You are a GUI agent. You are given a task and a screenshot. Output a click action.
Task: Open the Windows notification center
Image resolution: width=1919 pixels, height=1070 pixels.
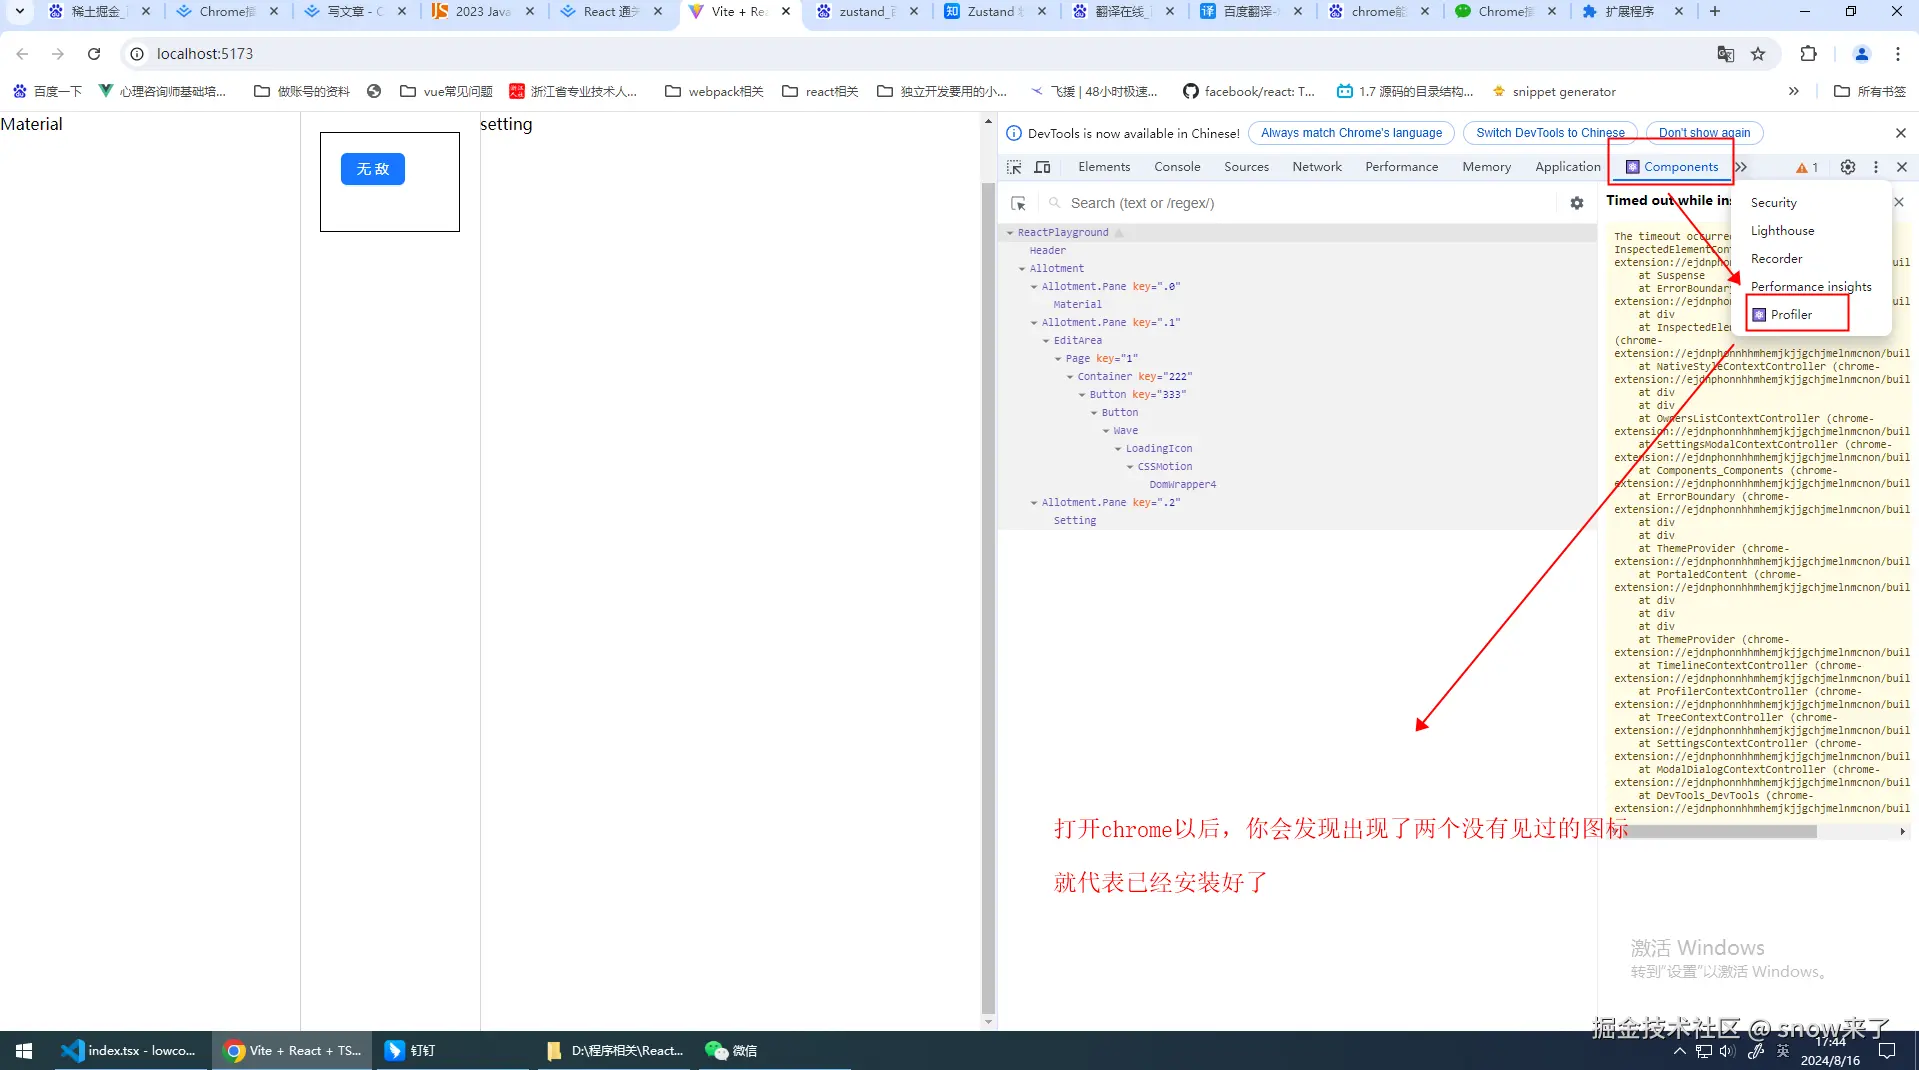1887,1050
